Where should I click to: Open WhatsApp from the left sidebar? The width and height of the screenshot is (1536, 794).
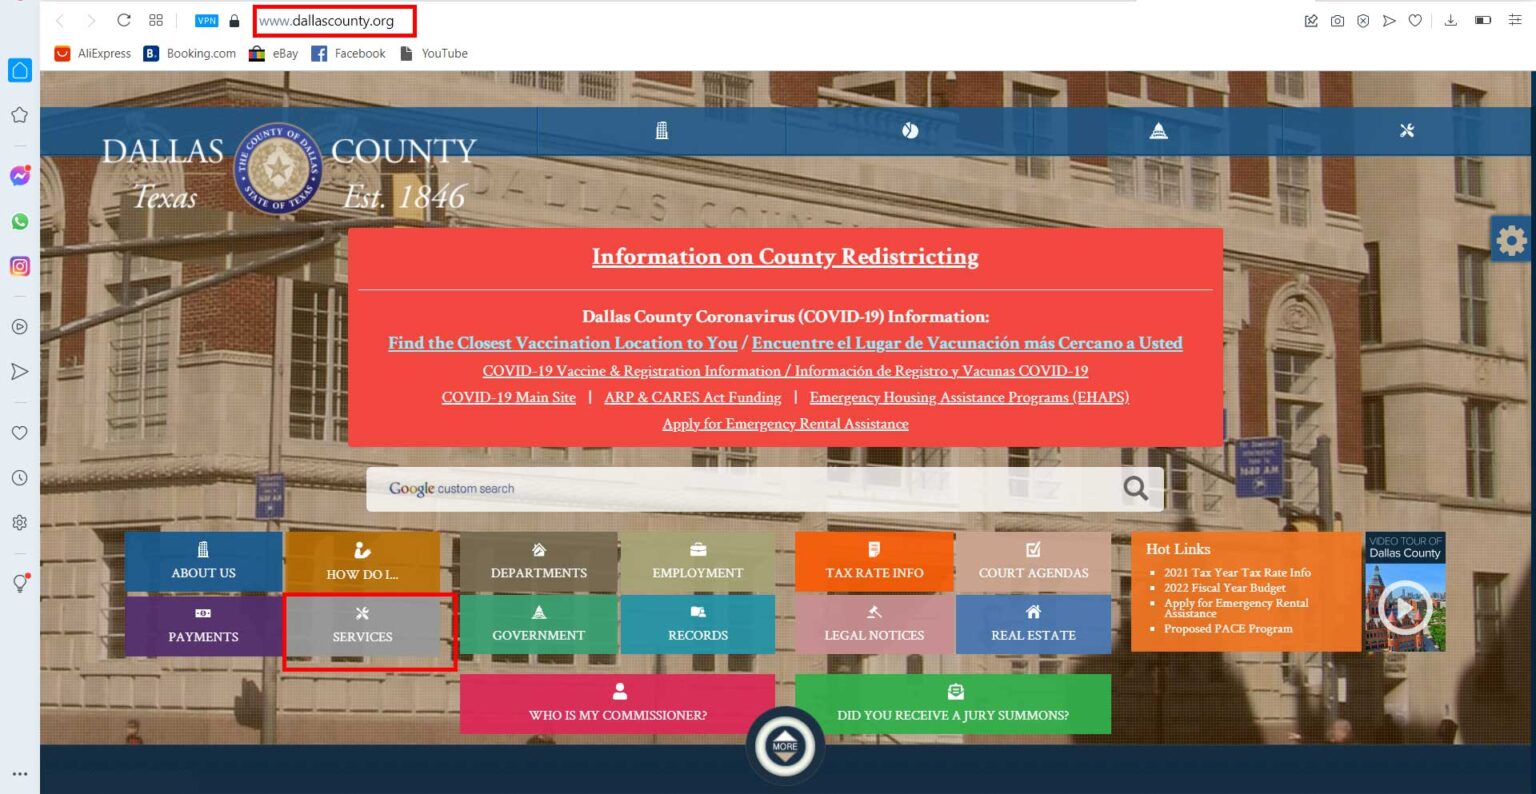pyautogui.click(x=19, y=221)
